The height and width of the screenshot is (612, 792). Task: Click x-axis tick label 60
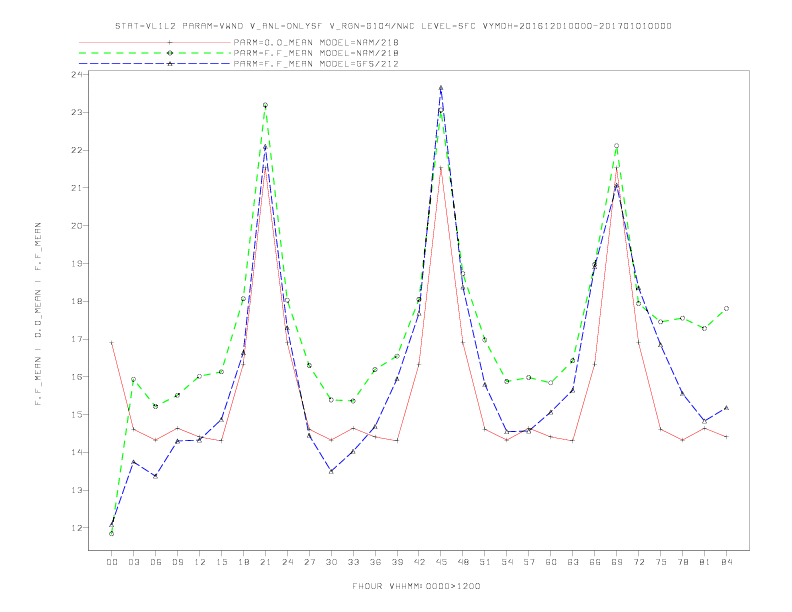551,562
